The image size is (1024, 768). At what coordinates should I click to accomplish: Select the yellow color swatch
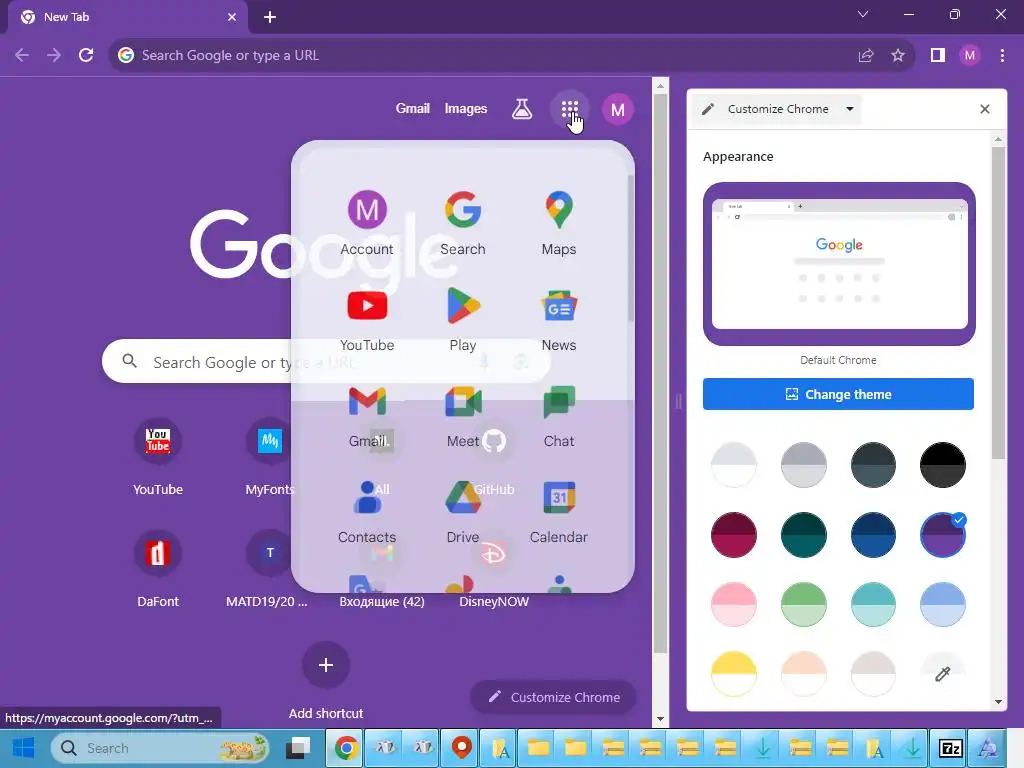coord(733,674)
